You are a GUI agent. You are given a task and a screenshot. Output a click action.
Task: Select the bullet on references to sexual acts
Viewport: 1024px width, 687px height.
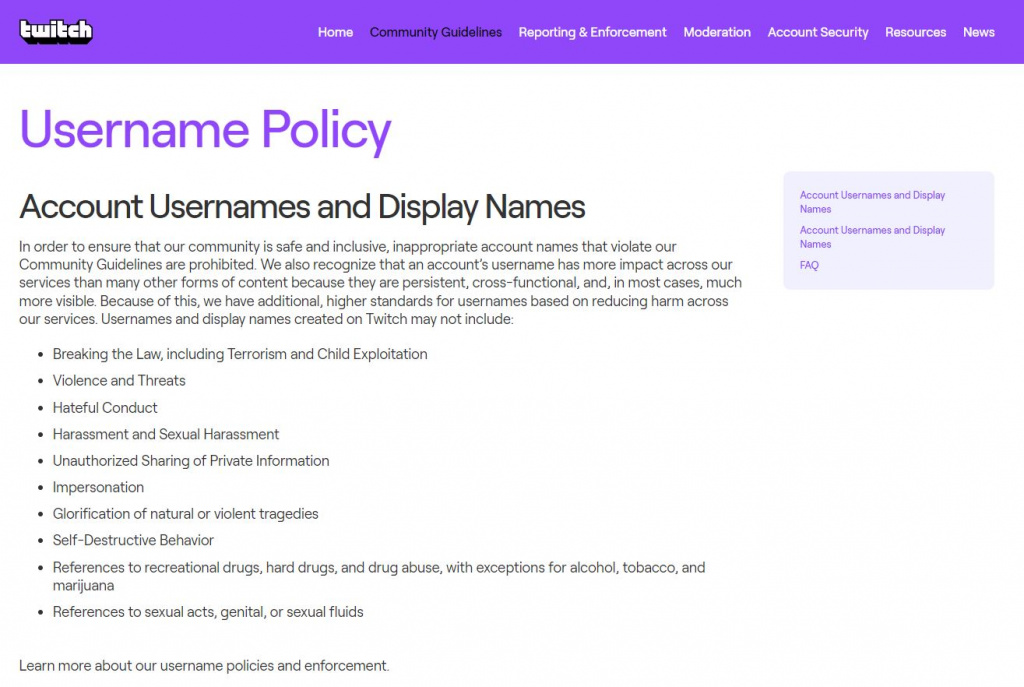click(x=208, y=612)
